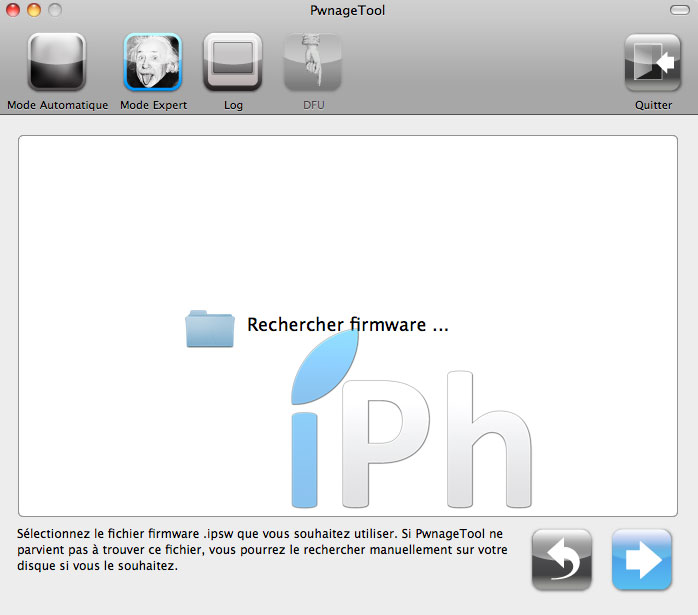Screen dimensions: 698x615
Task: Click the 'DFU' toolbar label
Action: pos(313,105)
